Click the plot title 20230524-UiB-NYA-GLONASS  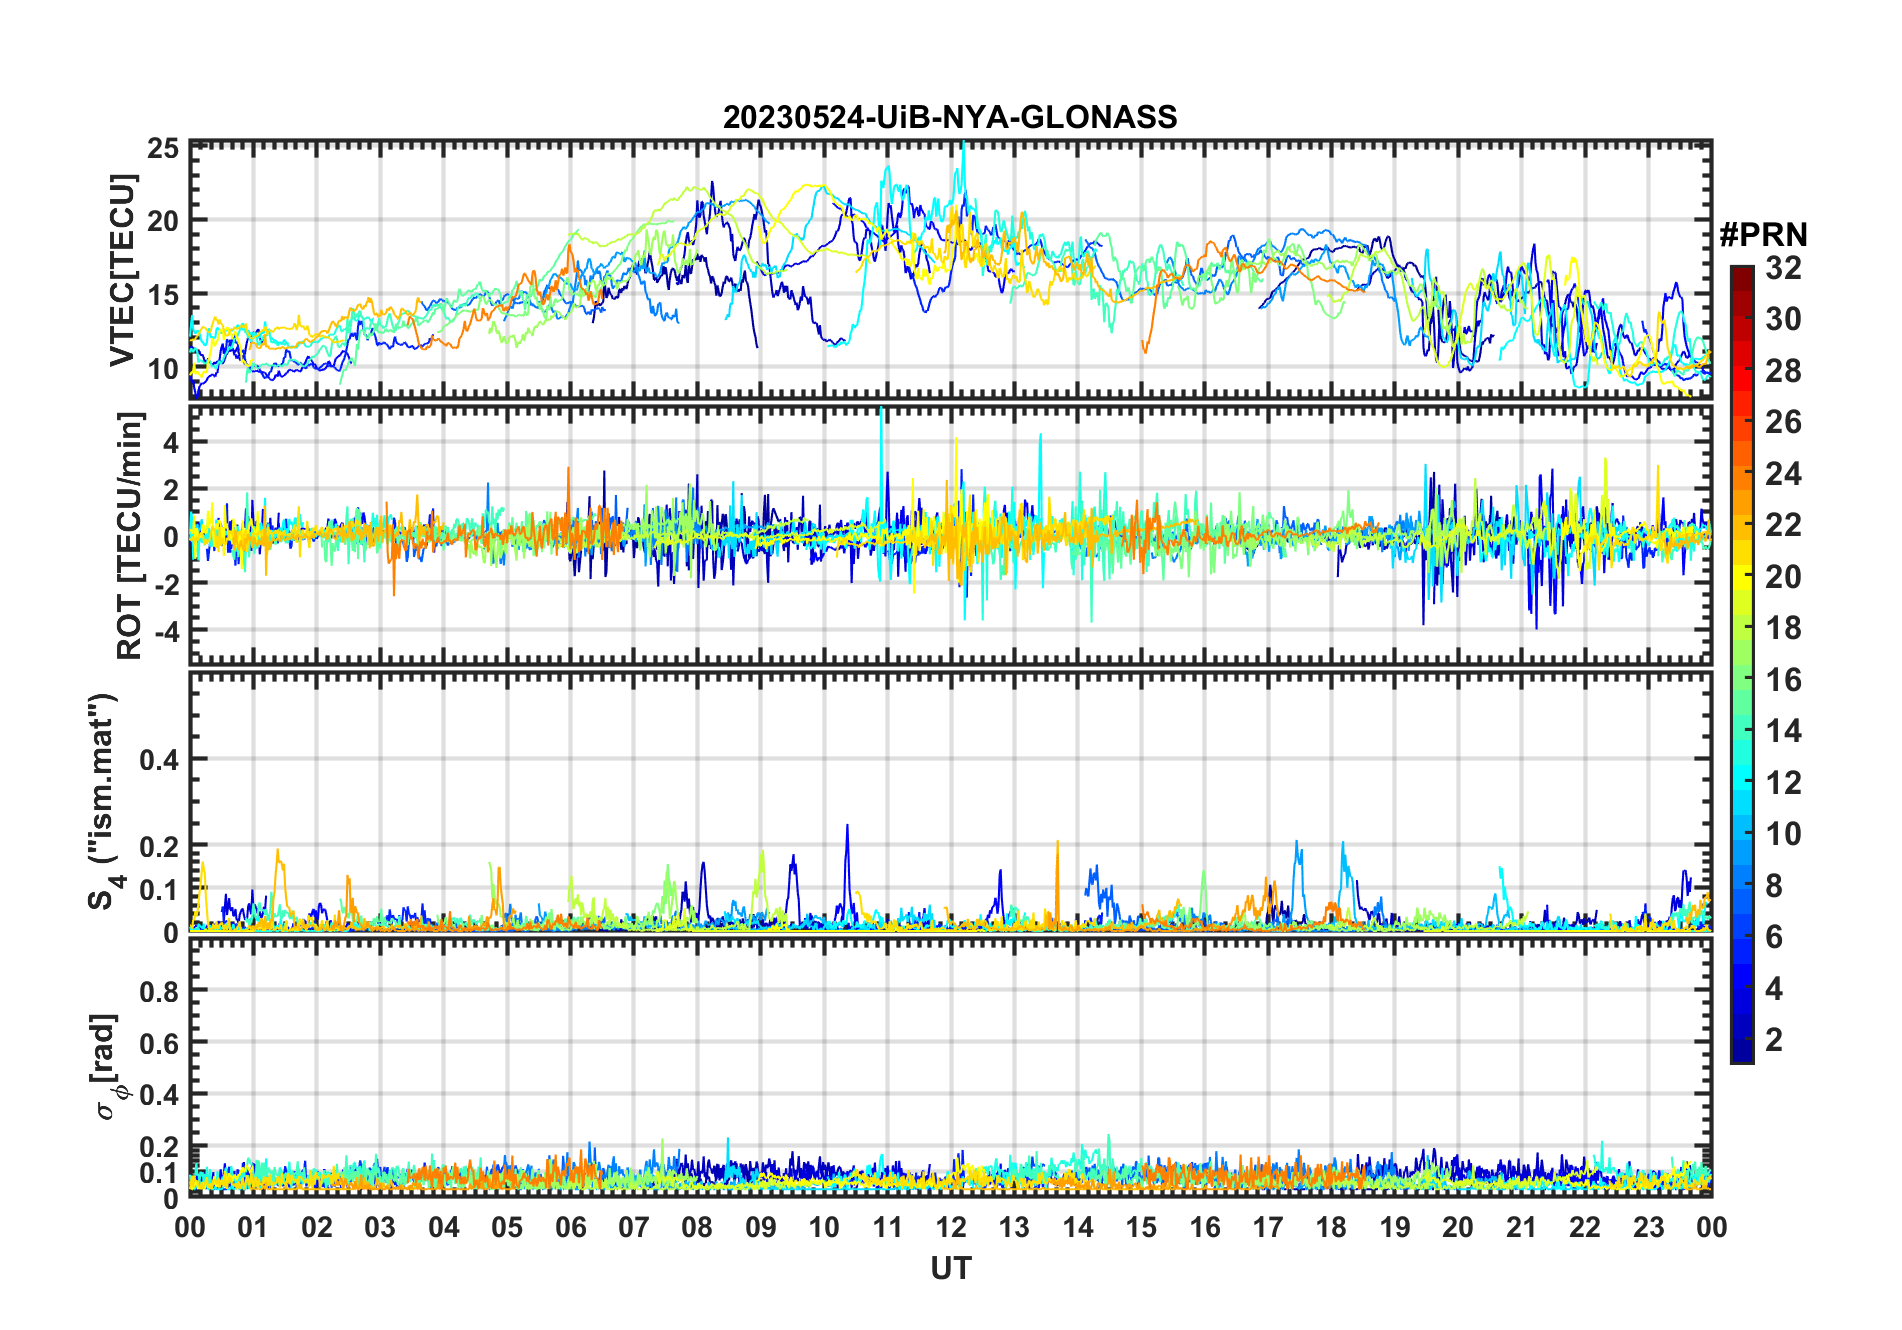point(950,118)
